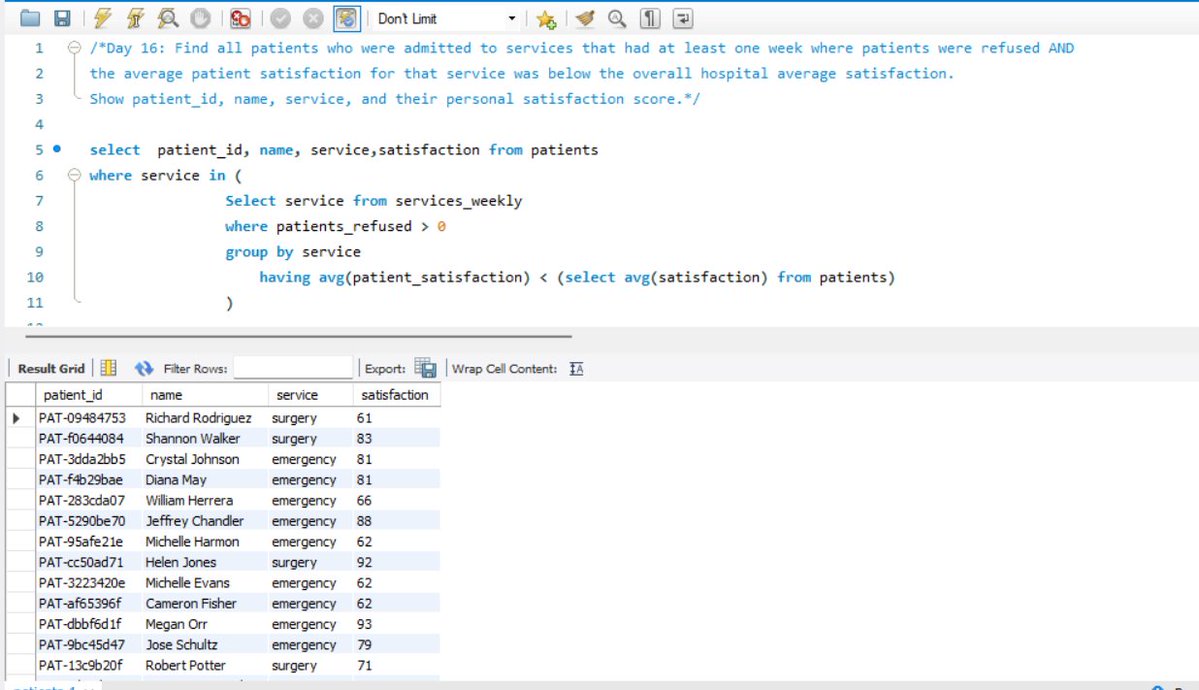Viewport: 1199px width, 690px height.
Task: Focus the Filter Rows input field
Action: click(293, 368)
